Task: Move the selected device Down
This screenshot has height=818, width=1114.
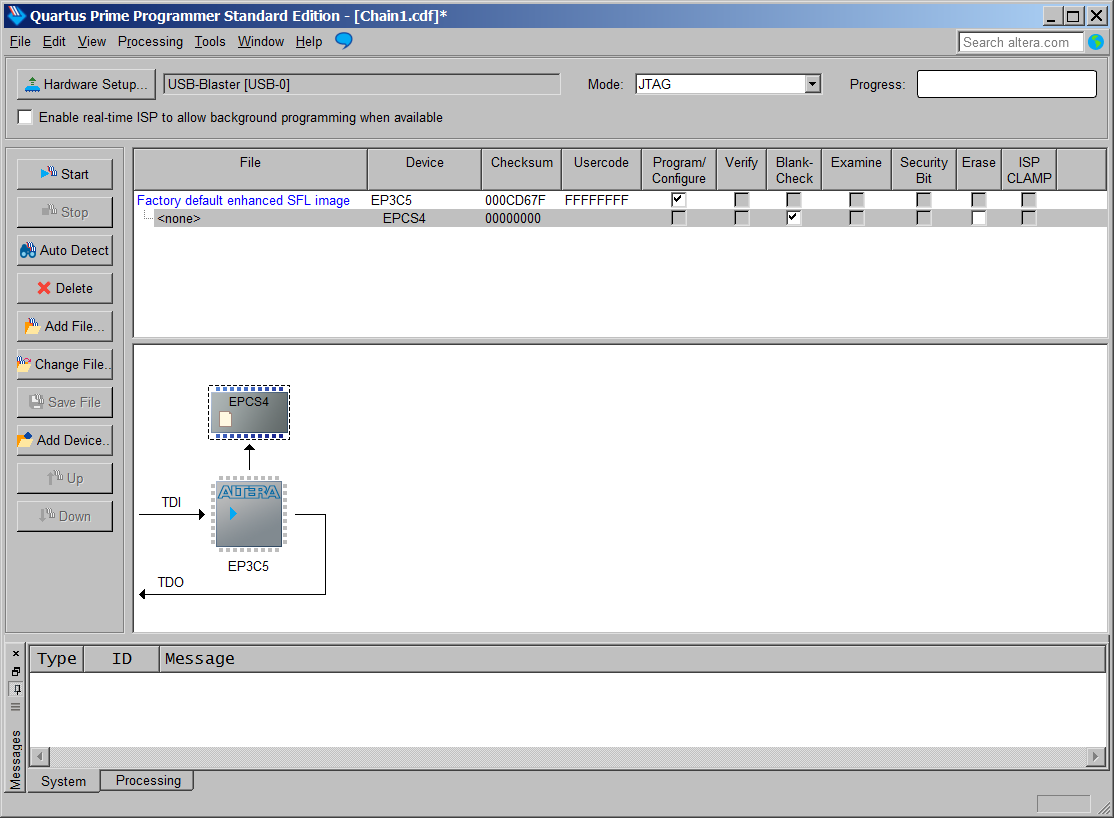Action: [x=65, y=516]
